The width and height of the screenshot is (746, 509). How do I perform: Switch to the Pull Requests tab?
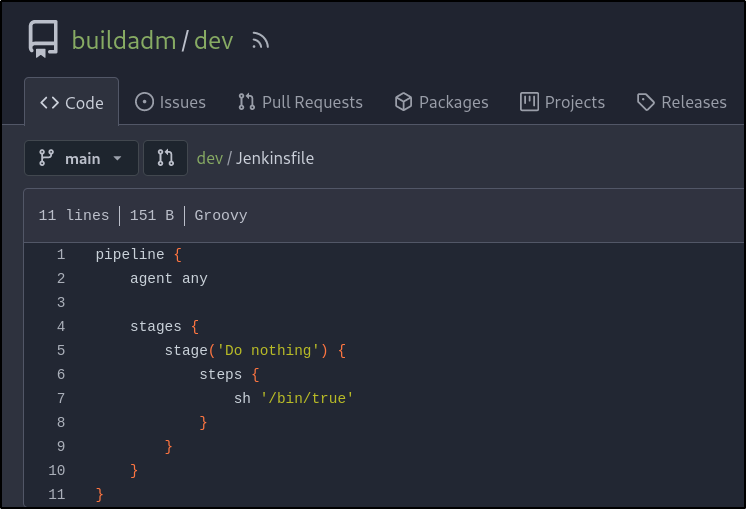[300, 102]
